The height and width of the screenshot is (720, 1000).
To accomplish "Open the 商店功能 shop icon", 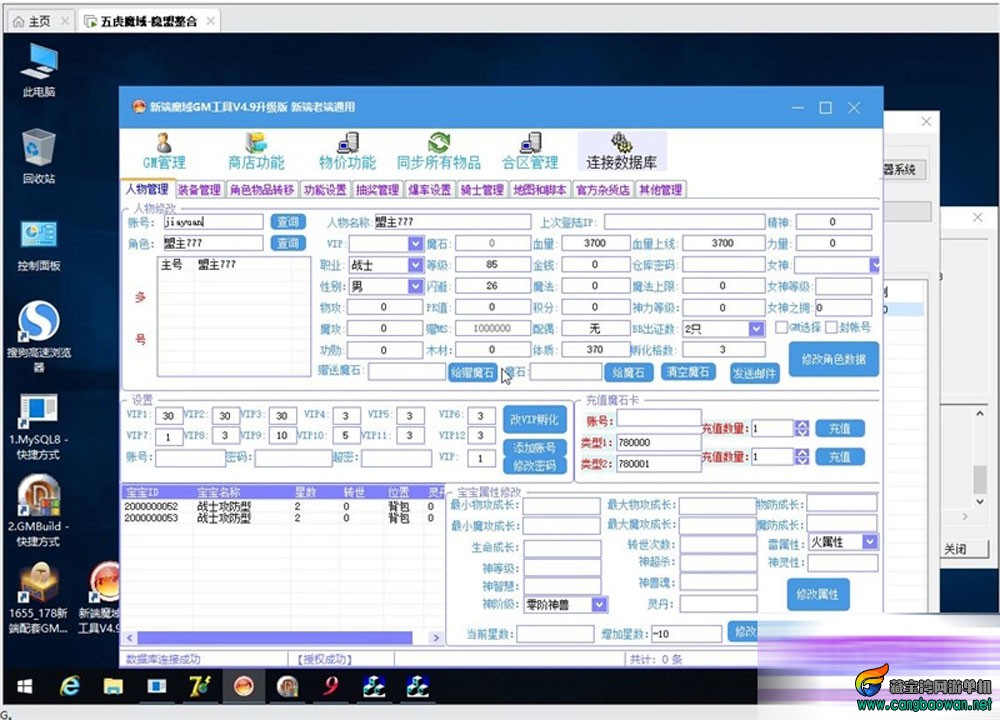I will pos(256,151).
